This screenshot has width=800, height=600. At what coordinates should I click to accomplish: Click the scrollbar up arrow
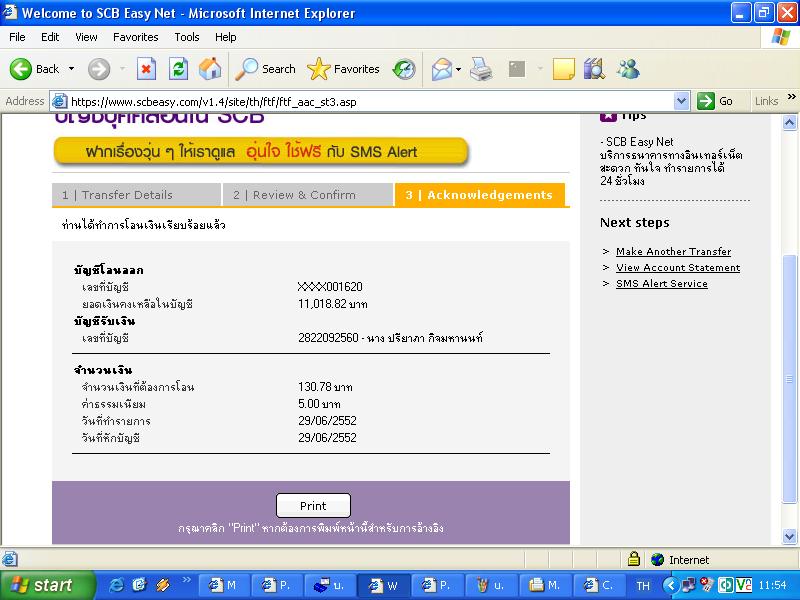(789, 122)
